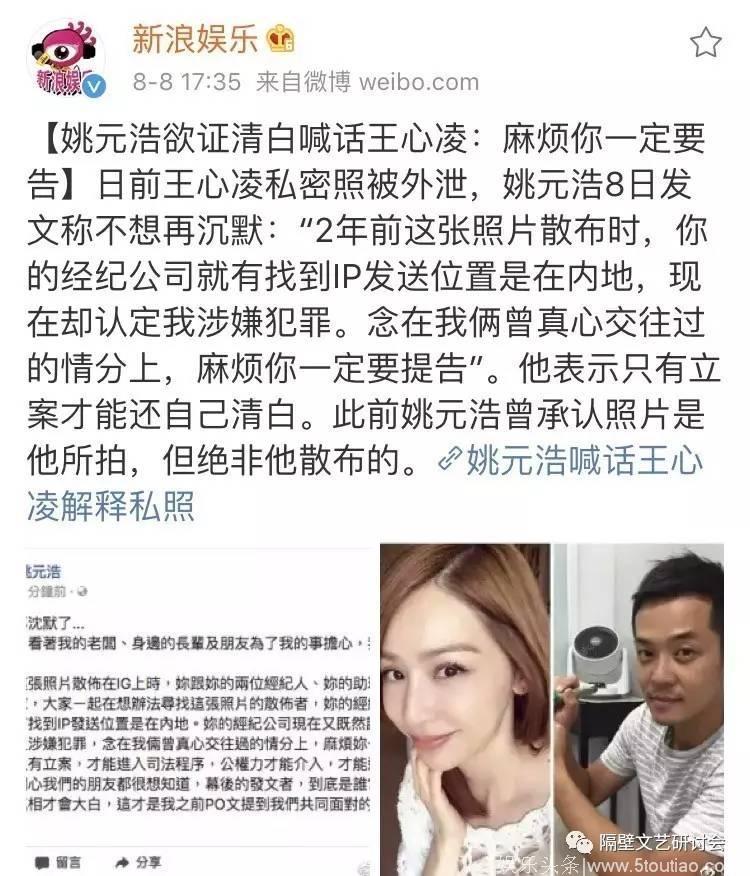Image resolution: width=750 pixels, height=876 pixels.
Task: Open the woman's selfie photo thumbnail
Action: click(x=465, y=710)
